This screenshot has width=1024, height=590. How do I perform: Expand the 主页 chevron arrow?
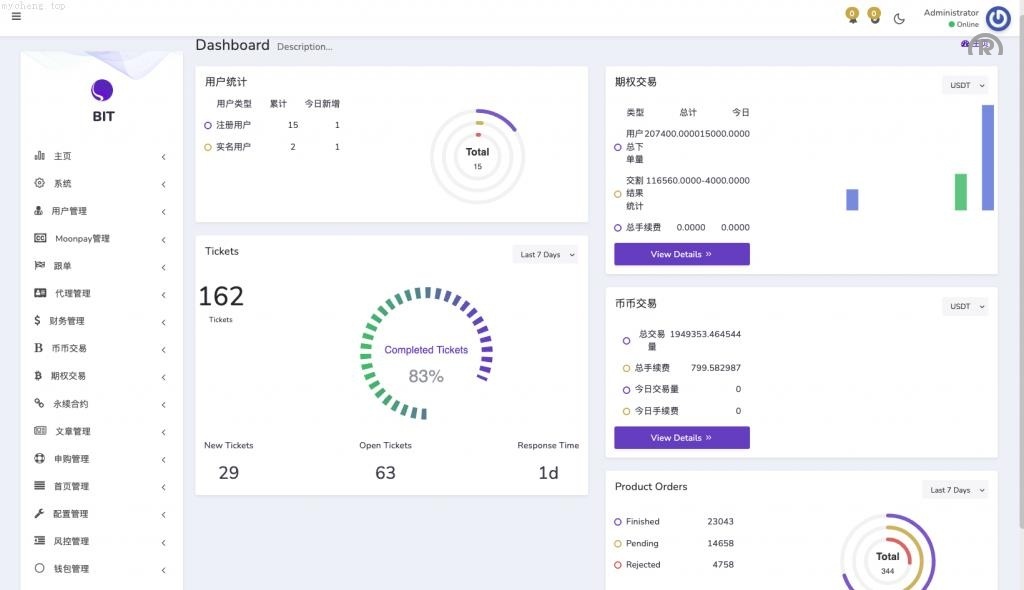tap(163, 157)
